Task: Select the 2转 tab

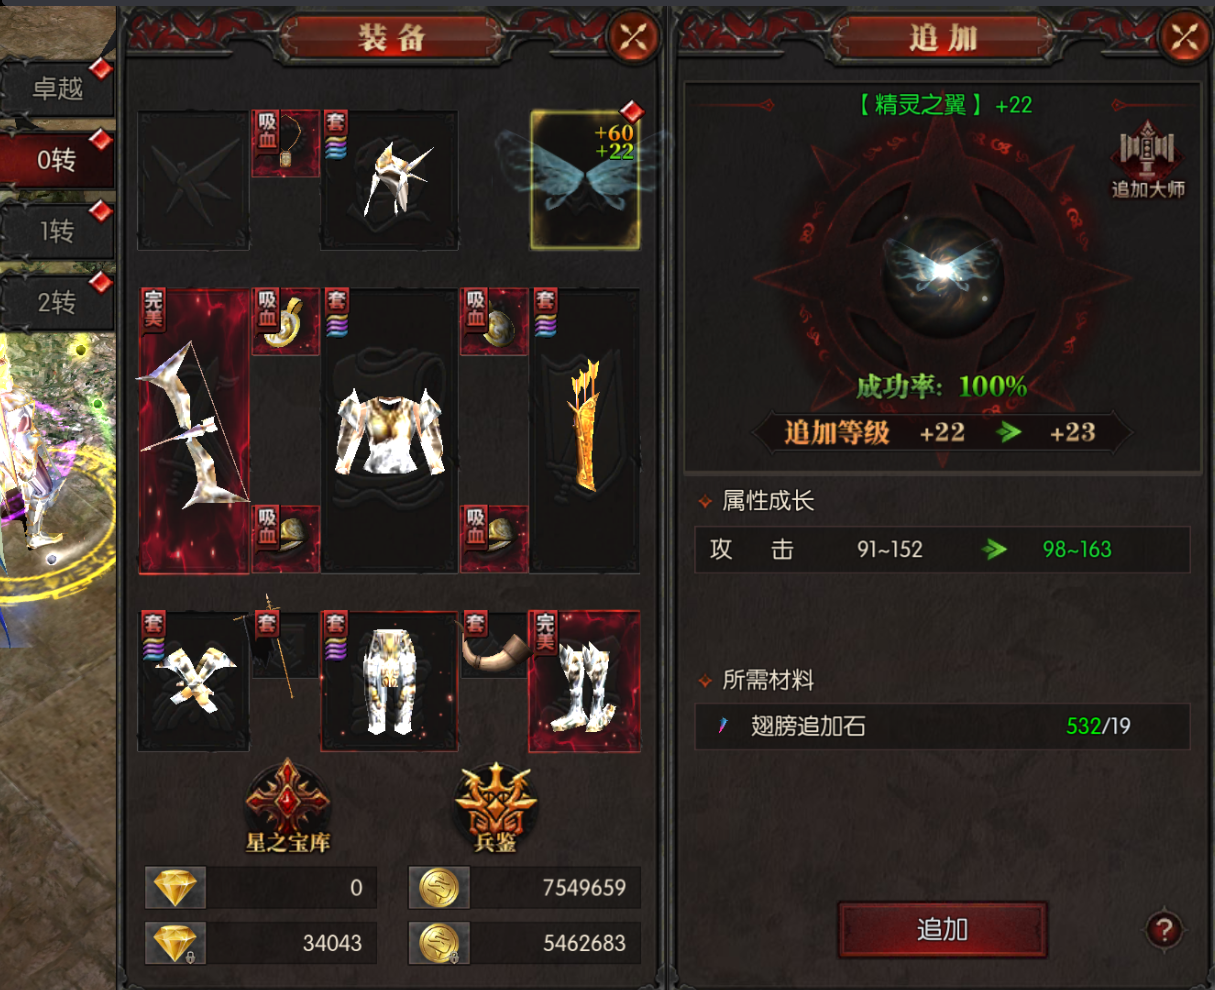Action: pos(58,302)
